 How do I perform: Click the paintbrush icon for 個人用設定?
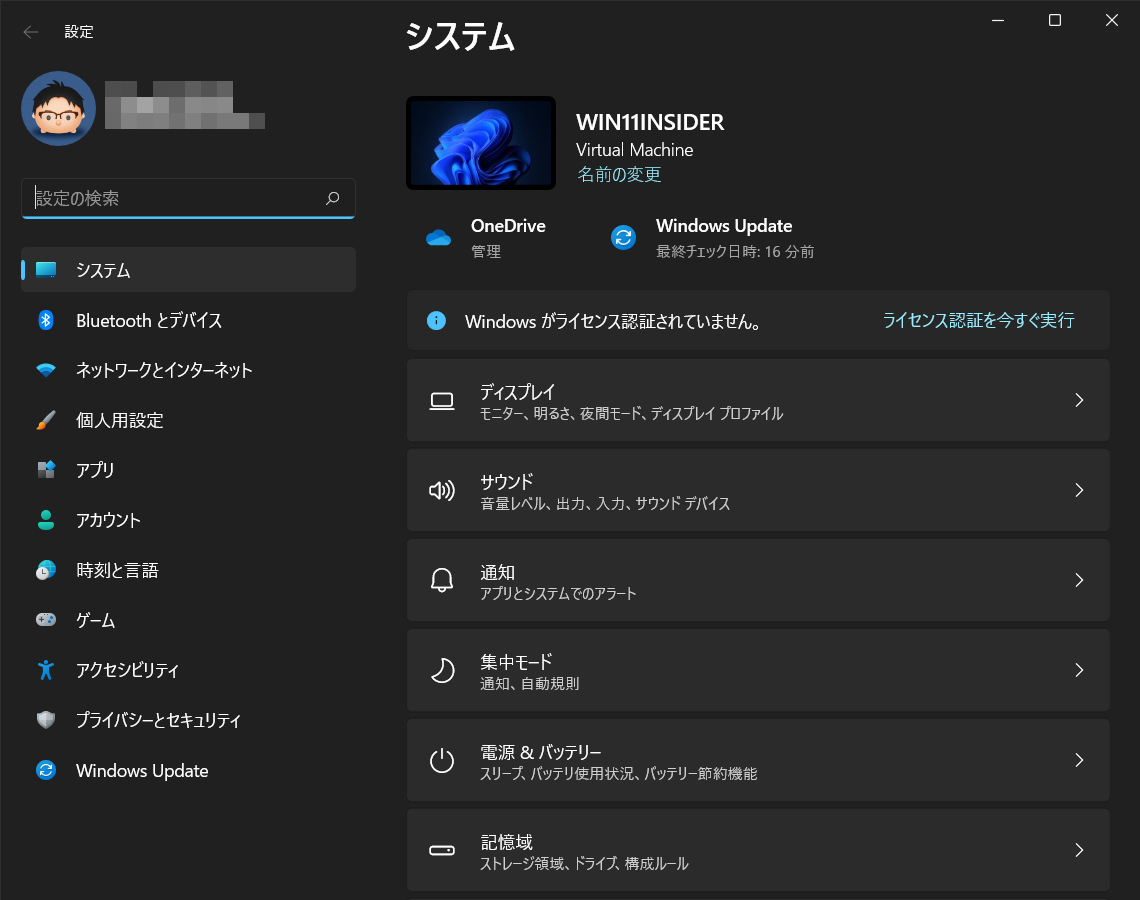click(46, 420)
